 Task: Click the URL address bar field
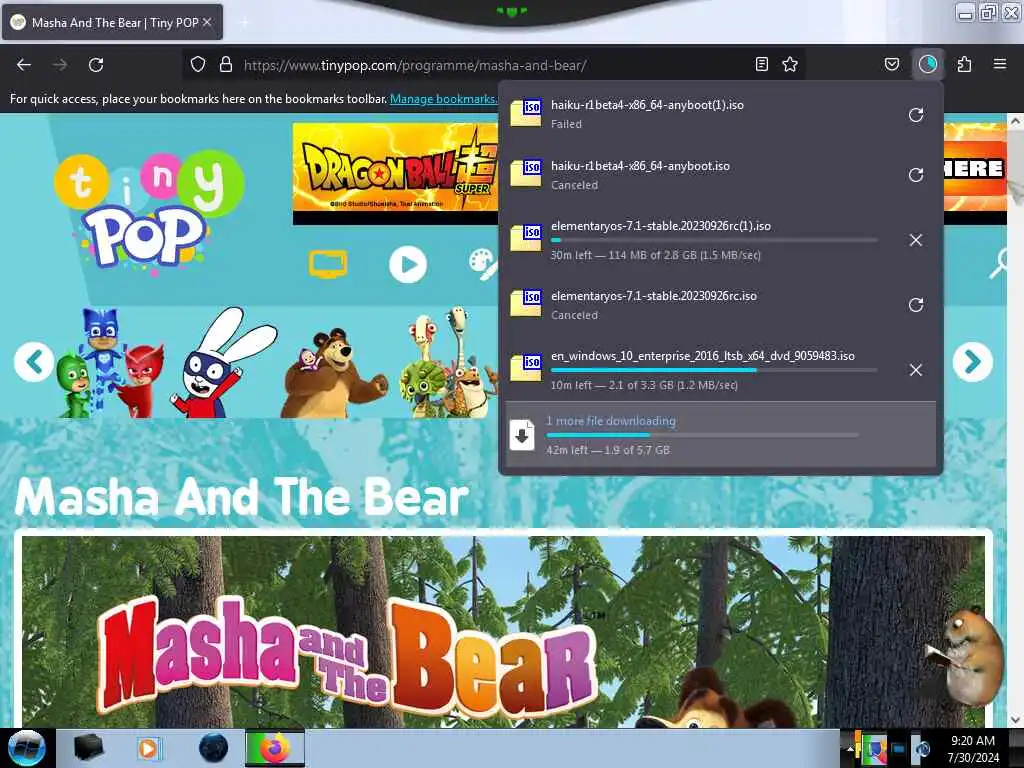pyautogui.click(x=496, y=65)
